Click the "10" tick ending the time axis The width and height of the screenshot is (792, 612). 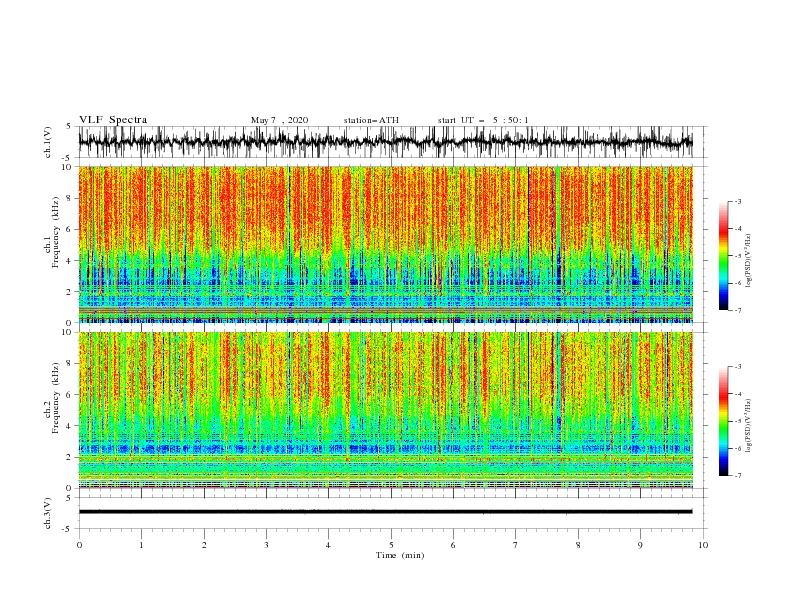pos(703,545)
